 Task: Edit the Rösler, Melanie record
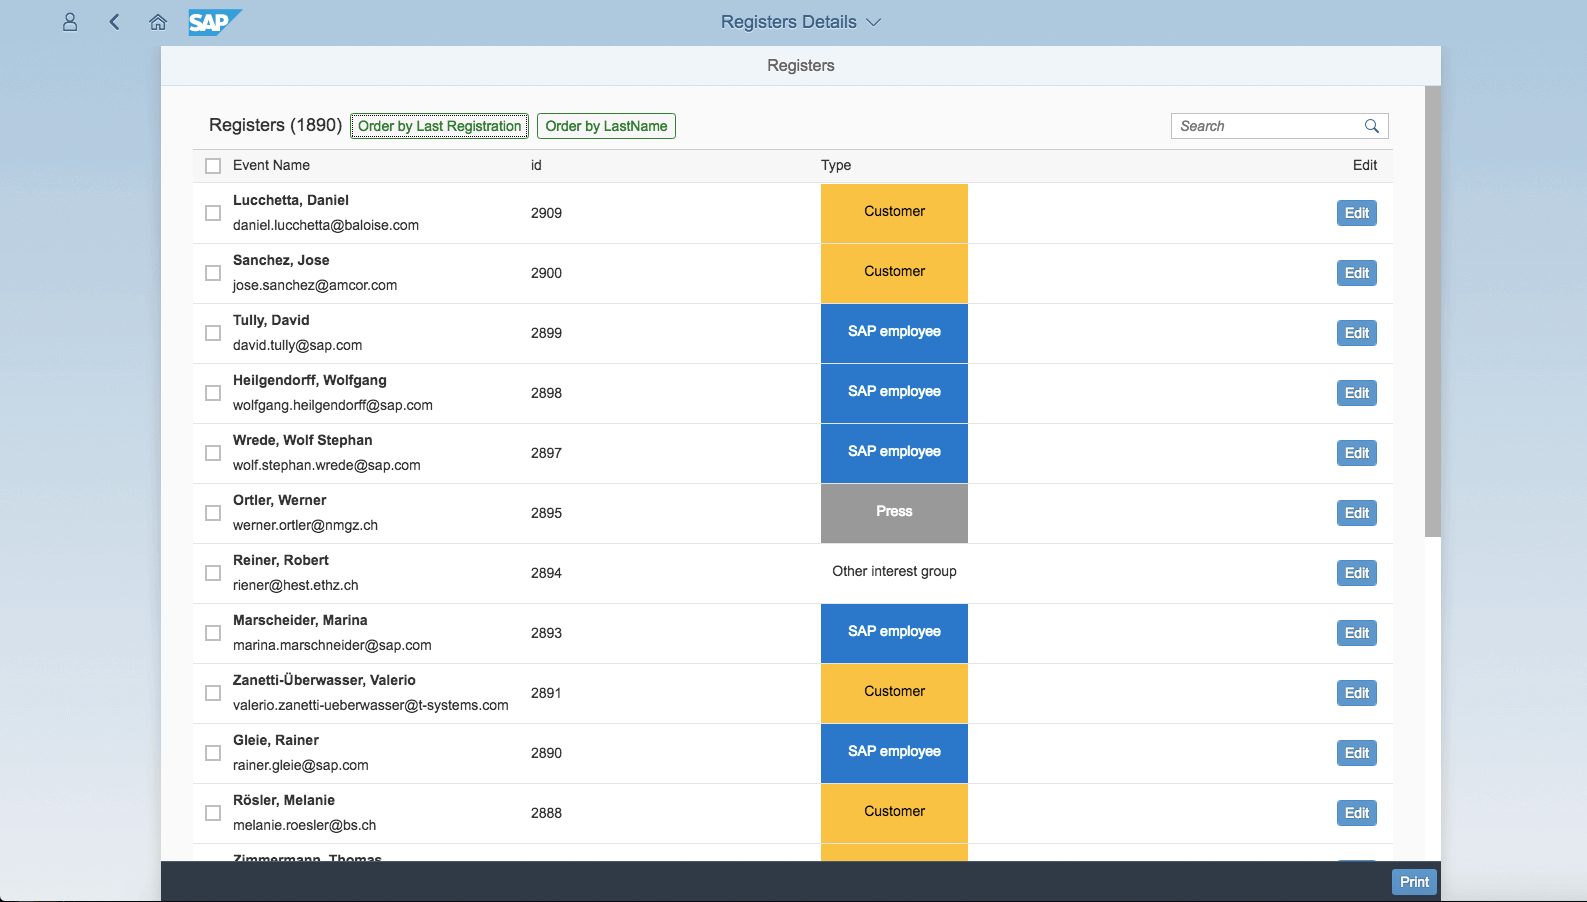(1357, 813)
